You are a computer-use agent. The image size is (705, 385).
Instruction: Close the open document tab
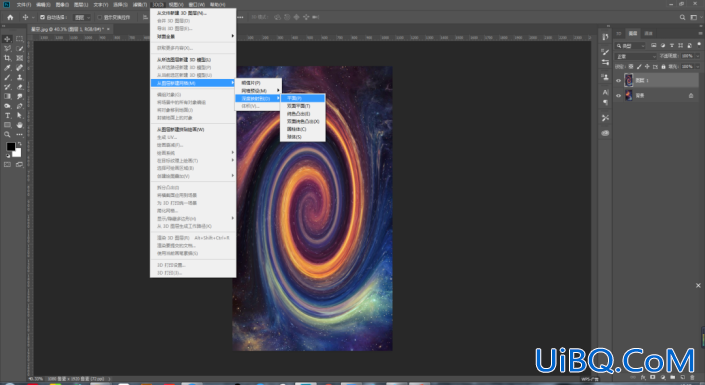pyautogui.click(x=108, y=29)
